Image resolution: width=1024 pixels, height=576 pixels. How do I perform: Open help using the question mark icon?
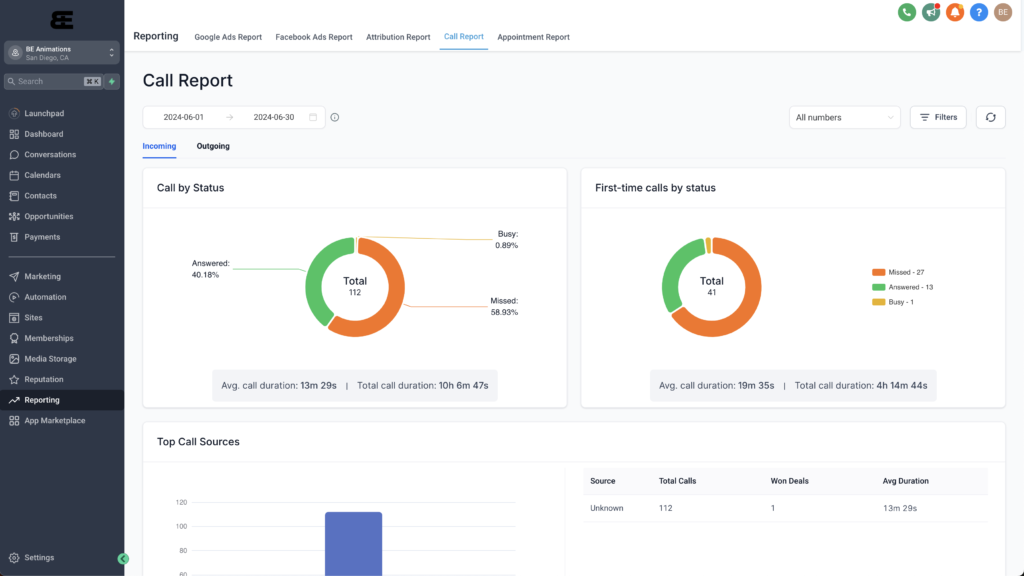pyautogui.click(x=979, y=12)
